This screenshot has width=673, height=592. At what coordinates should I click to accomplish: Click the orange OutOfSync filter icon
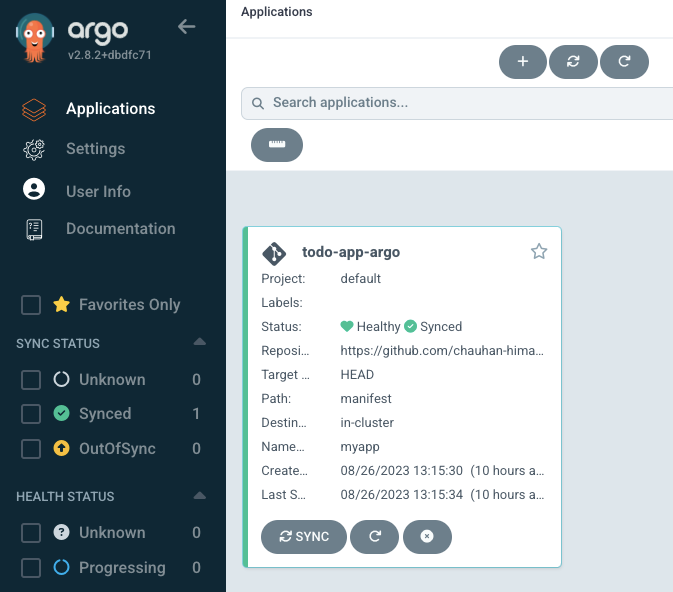click(61, 448)
